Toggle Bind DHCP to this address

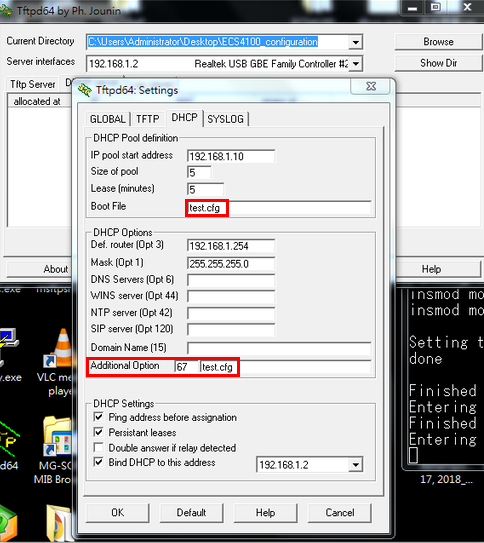pyautogui.click(x=99, y=462)
